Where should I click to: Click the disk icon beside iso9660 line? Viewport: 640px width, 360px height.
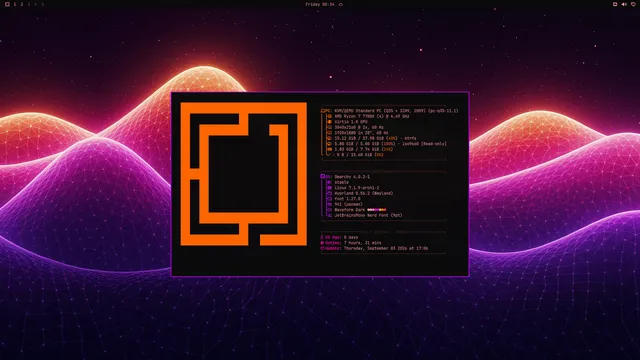pyautogui.click(x=329, y=144)
